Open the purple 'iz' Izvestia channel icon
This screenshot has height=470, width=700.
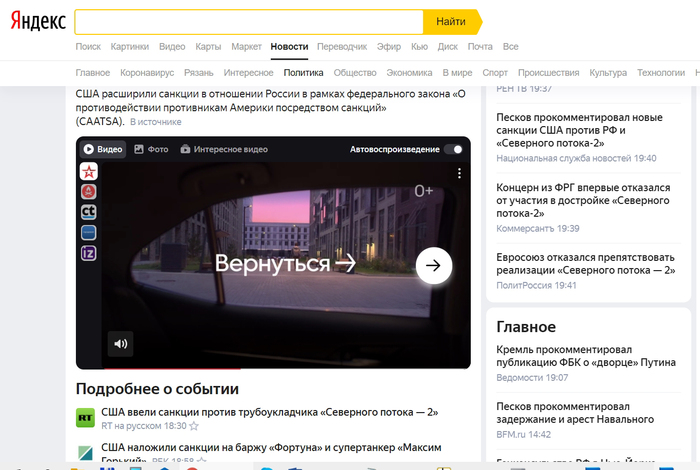coord(88,253)
